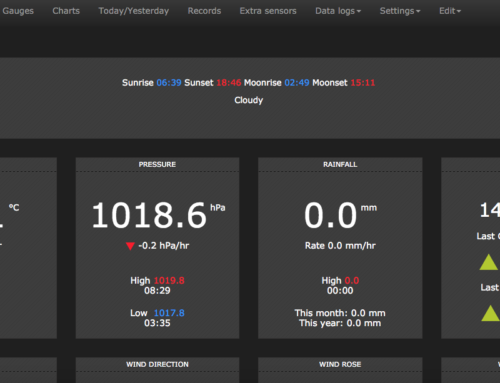Expand the Edit dropdown menu
Screen dimensions: 500x383
(x=450, y=11)
